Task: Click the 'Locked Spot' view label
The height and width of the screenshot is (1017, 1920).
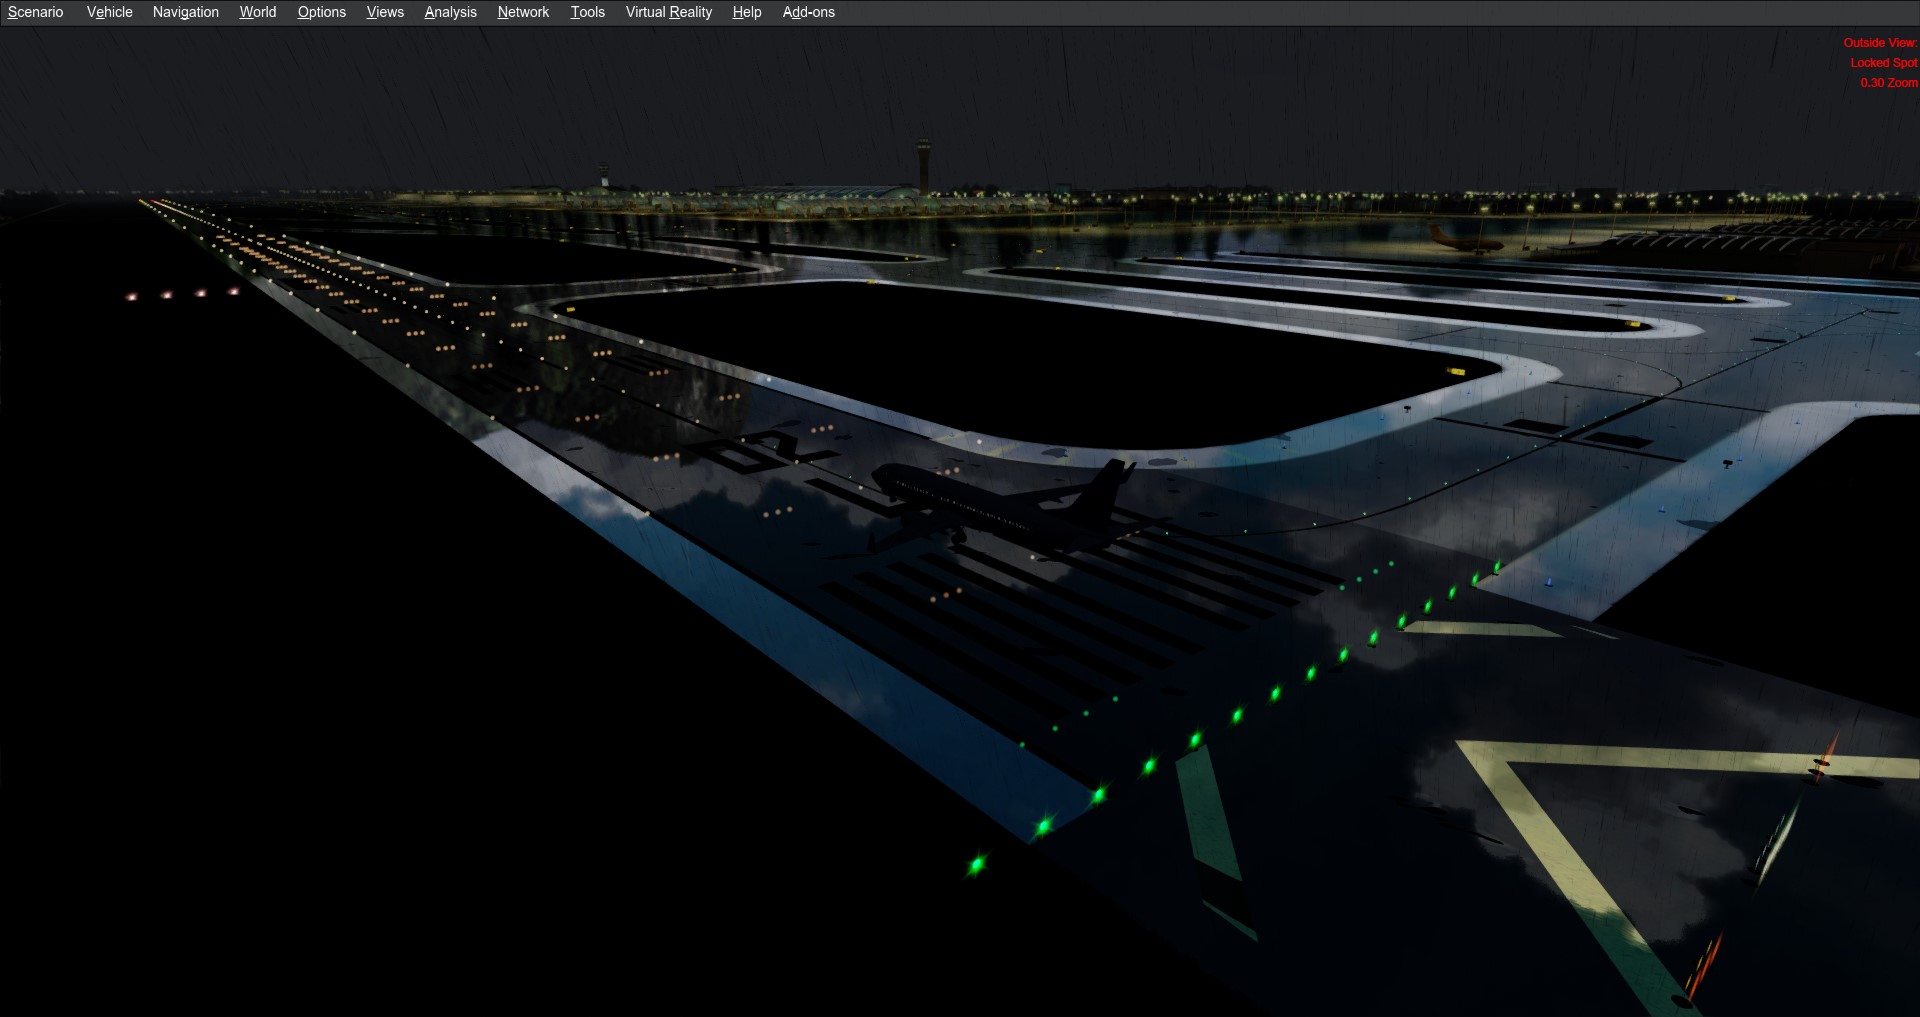Action: click(1883, 63)
